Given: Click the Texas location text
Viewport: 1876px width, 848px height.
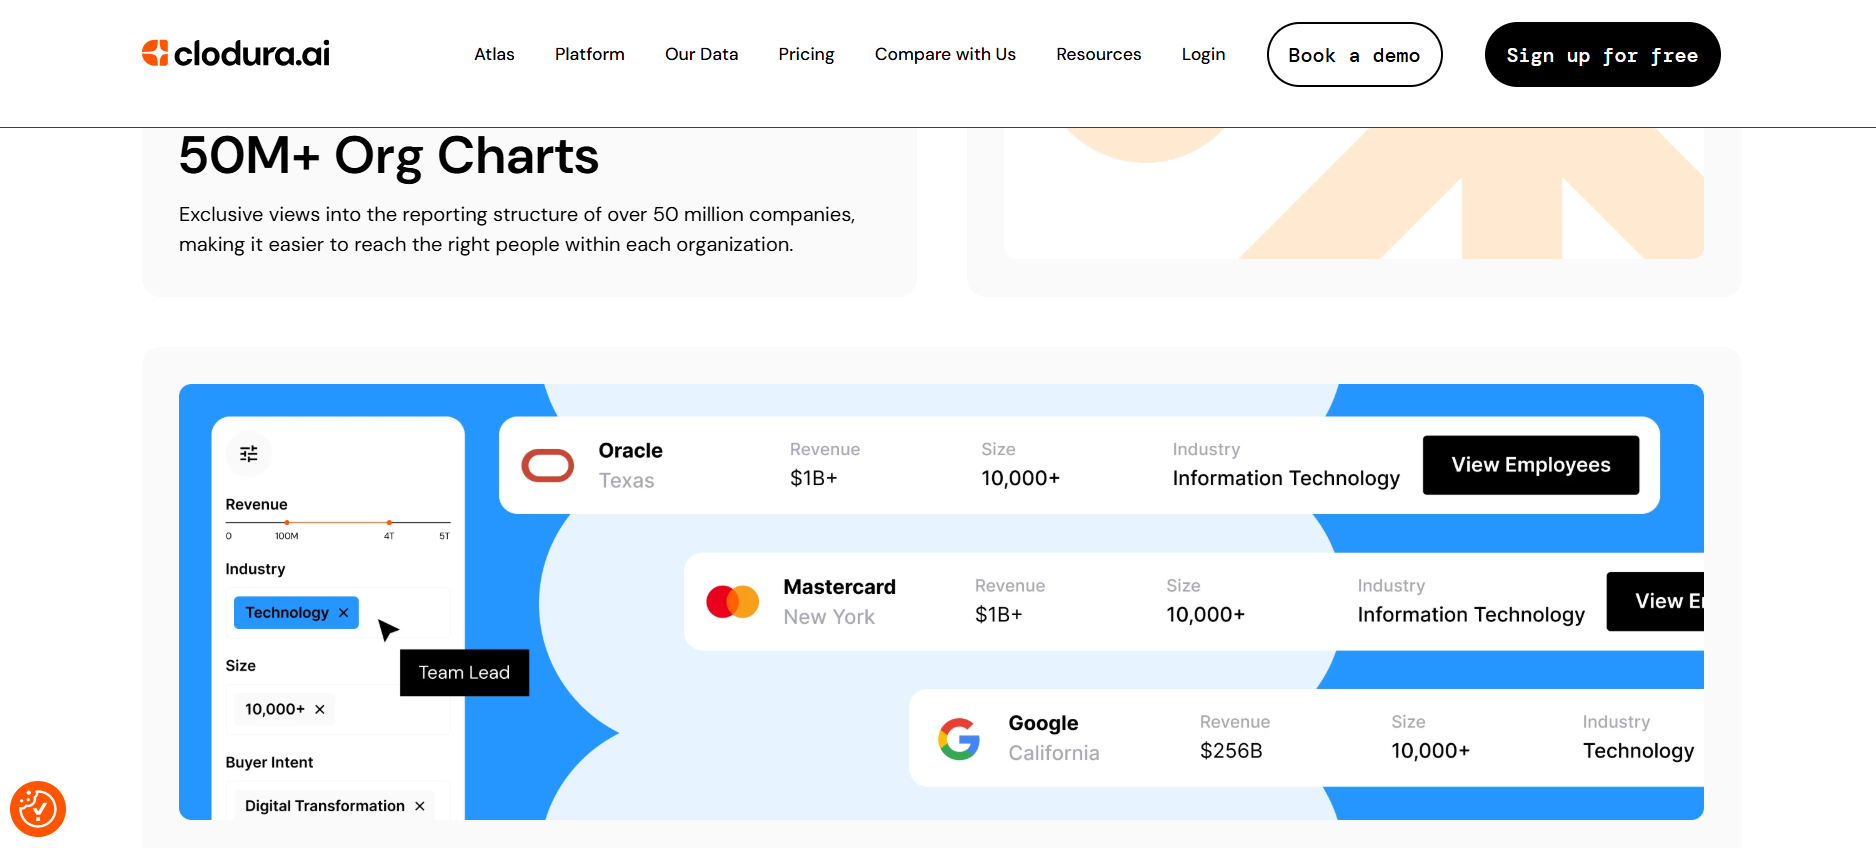Looking at the screenshot, I should (627, 481).
